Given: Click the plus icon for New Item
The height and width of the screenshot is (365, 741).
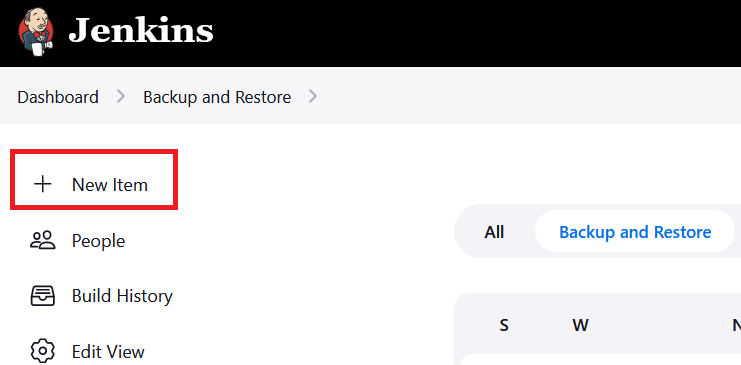Looking at the screenshot, I should tap(43, 184).
